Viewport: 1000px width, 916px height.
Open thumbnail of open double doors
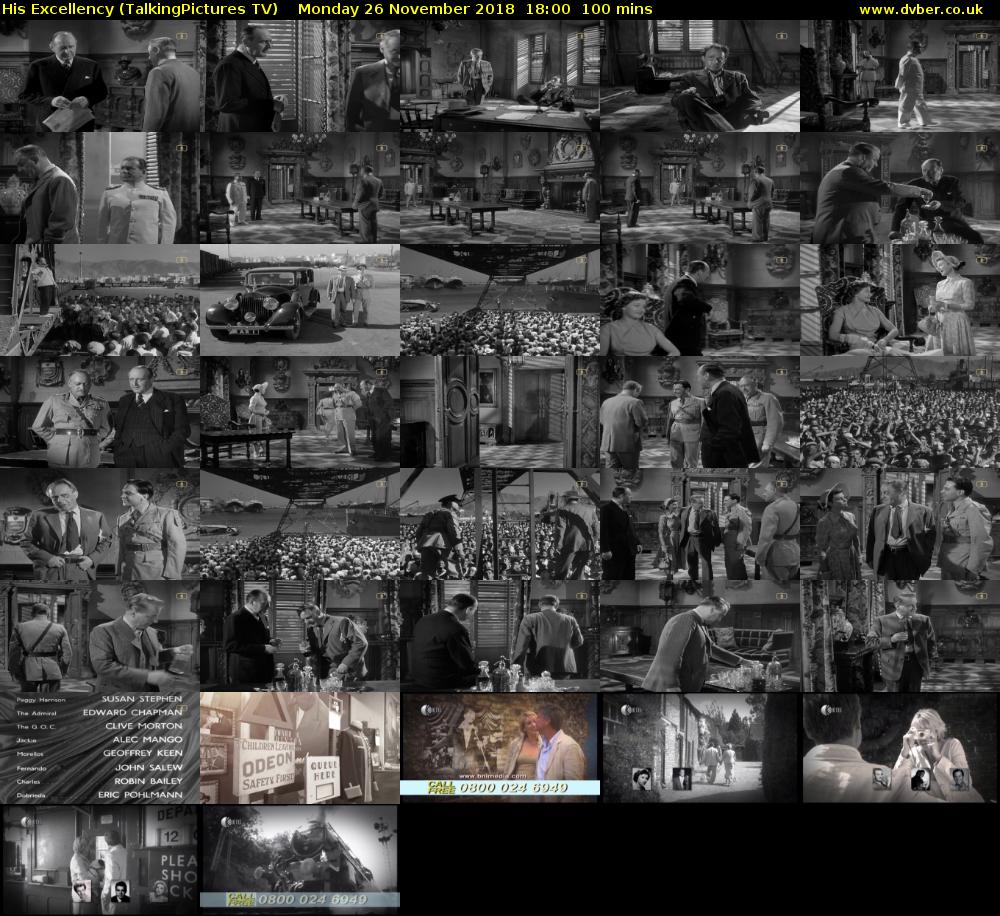point(499,412)
